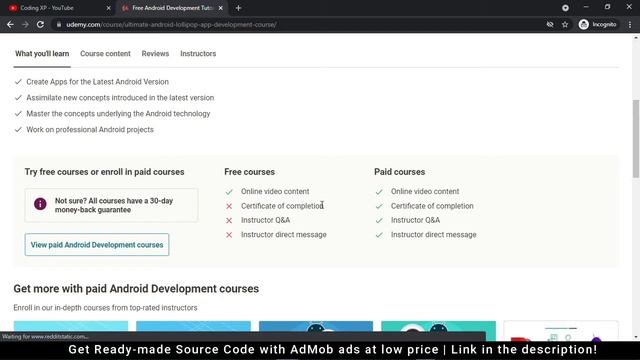Click the browser forward arrow
This screenshot has width=640, height=360.
tap(25, 24)
